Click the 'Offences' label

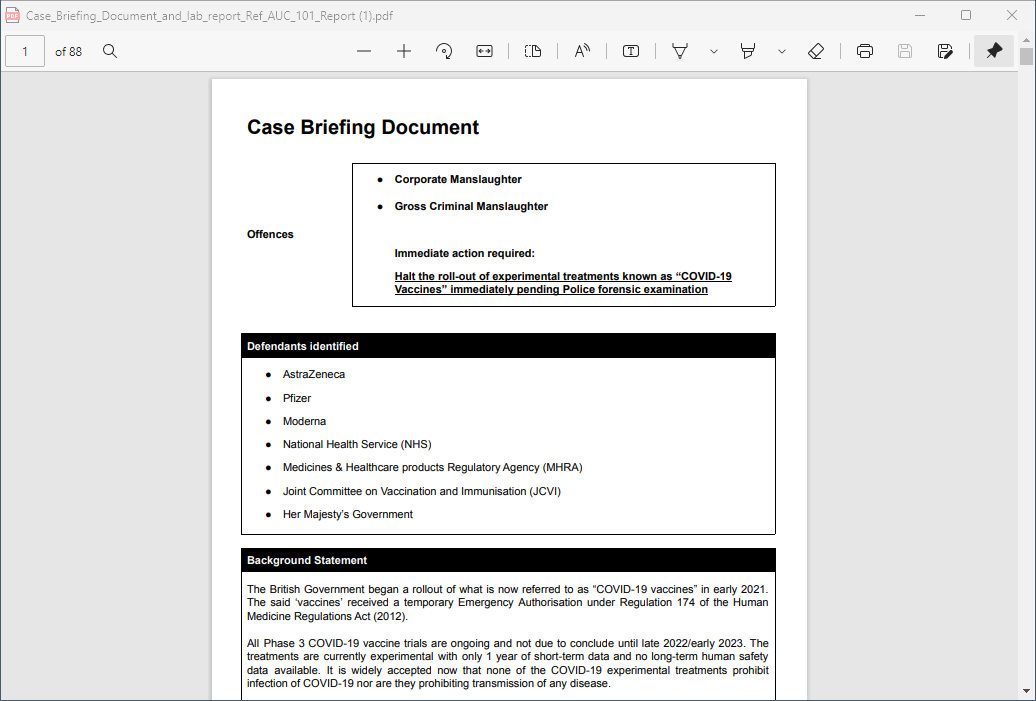(270, 235)
